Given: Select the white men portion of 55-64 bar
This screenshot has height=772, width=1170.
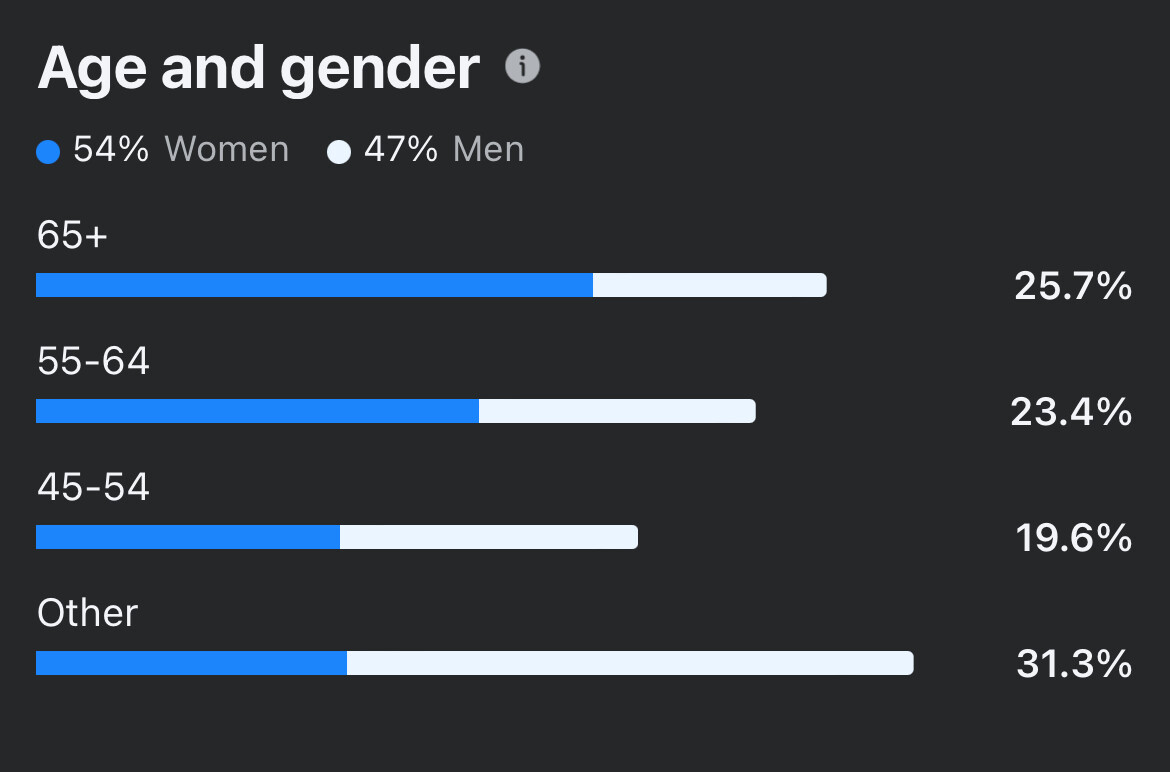Looking at the screenshot, I should [617, 411].
